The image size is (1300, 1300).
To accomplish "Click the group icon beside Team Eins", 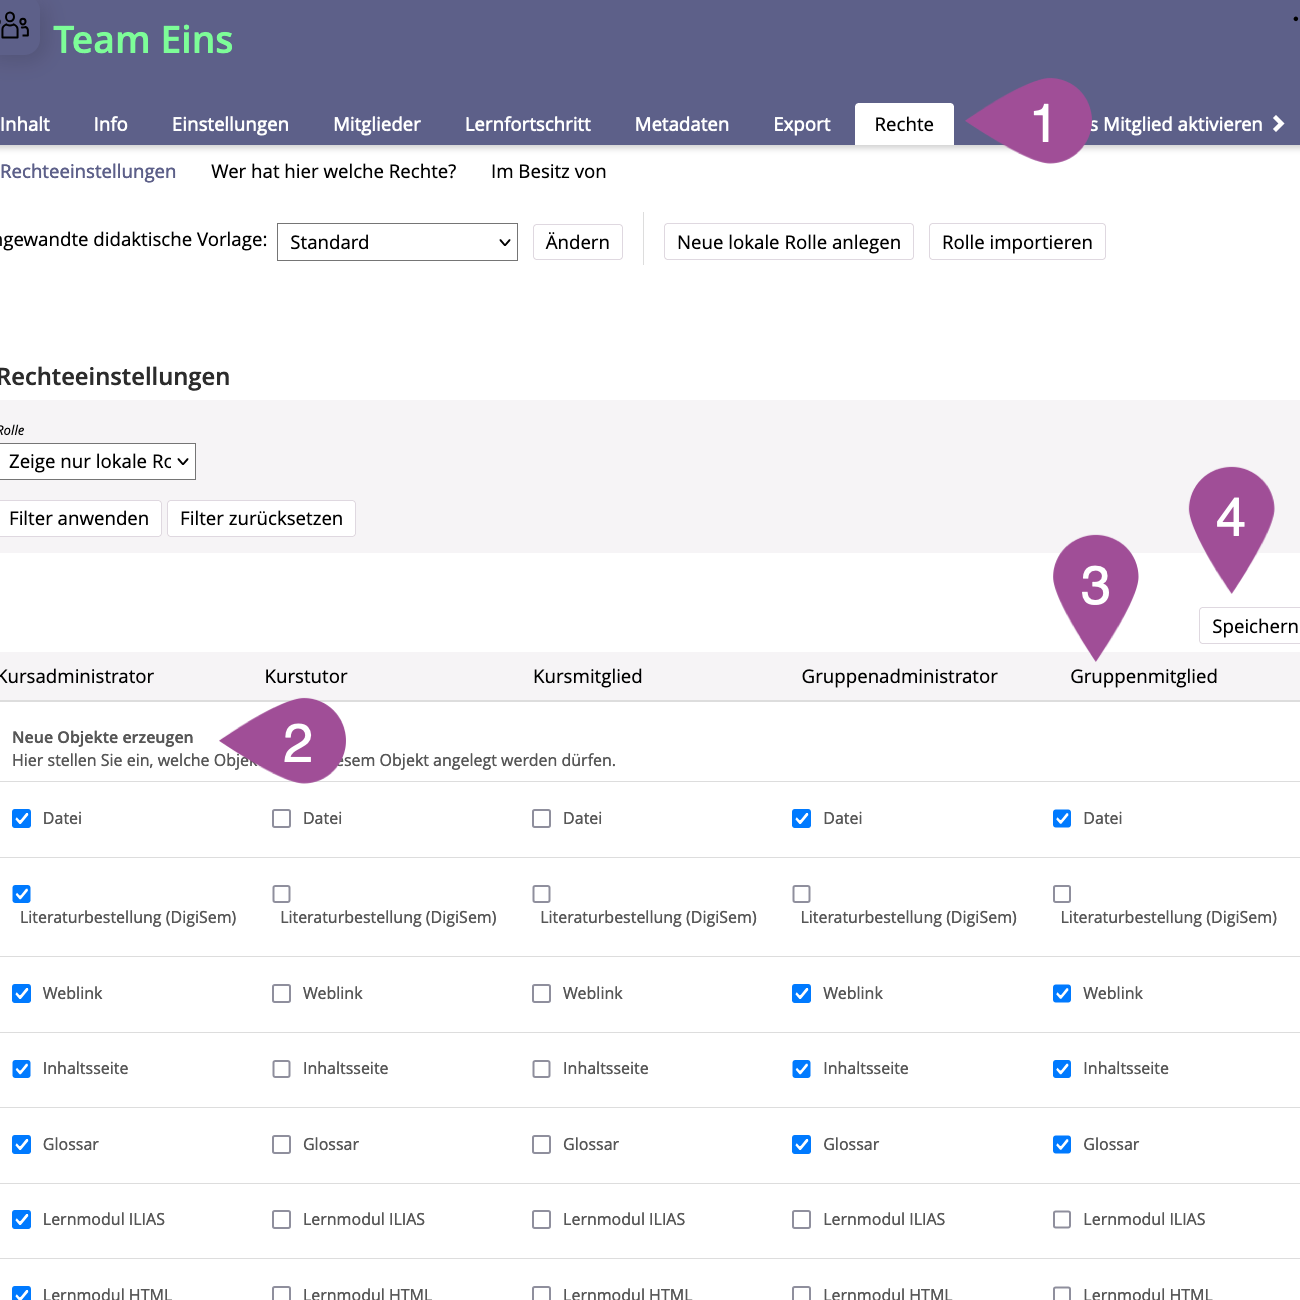I will pos(15,25).
